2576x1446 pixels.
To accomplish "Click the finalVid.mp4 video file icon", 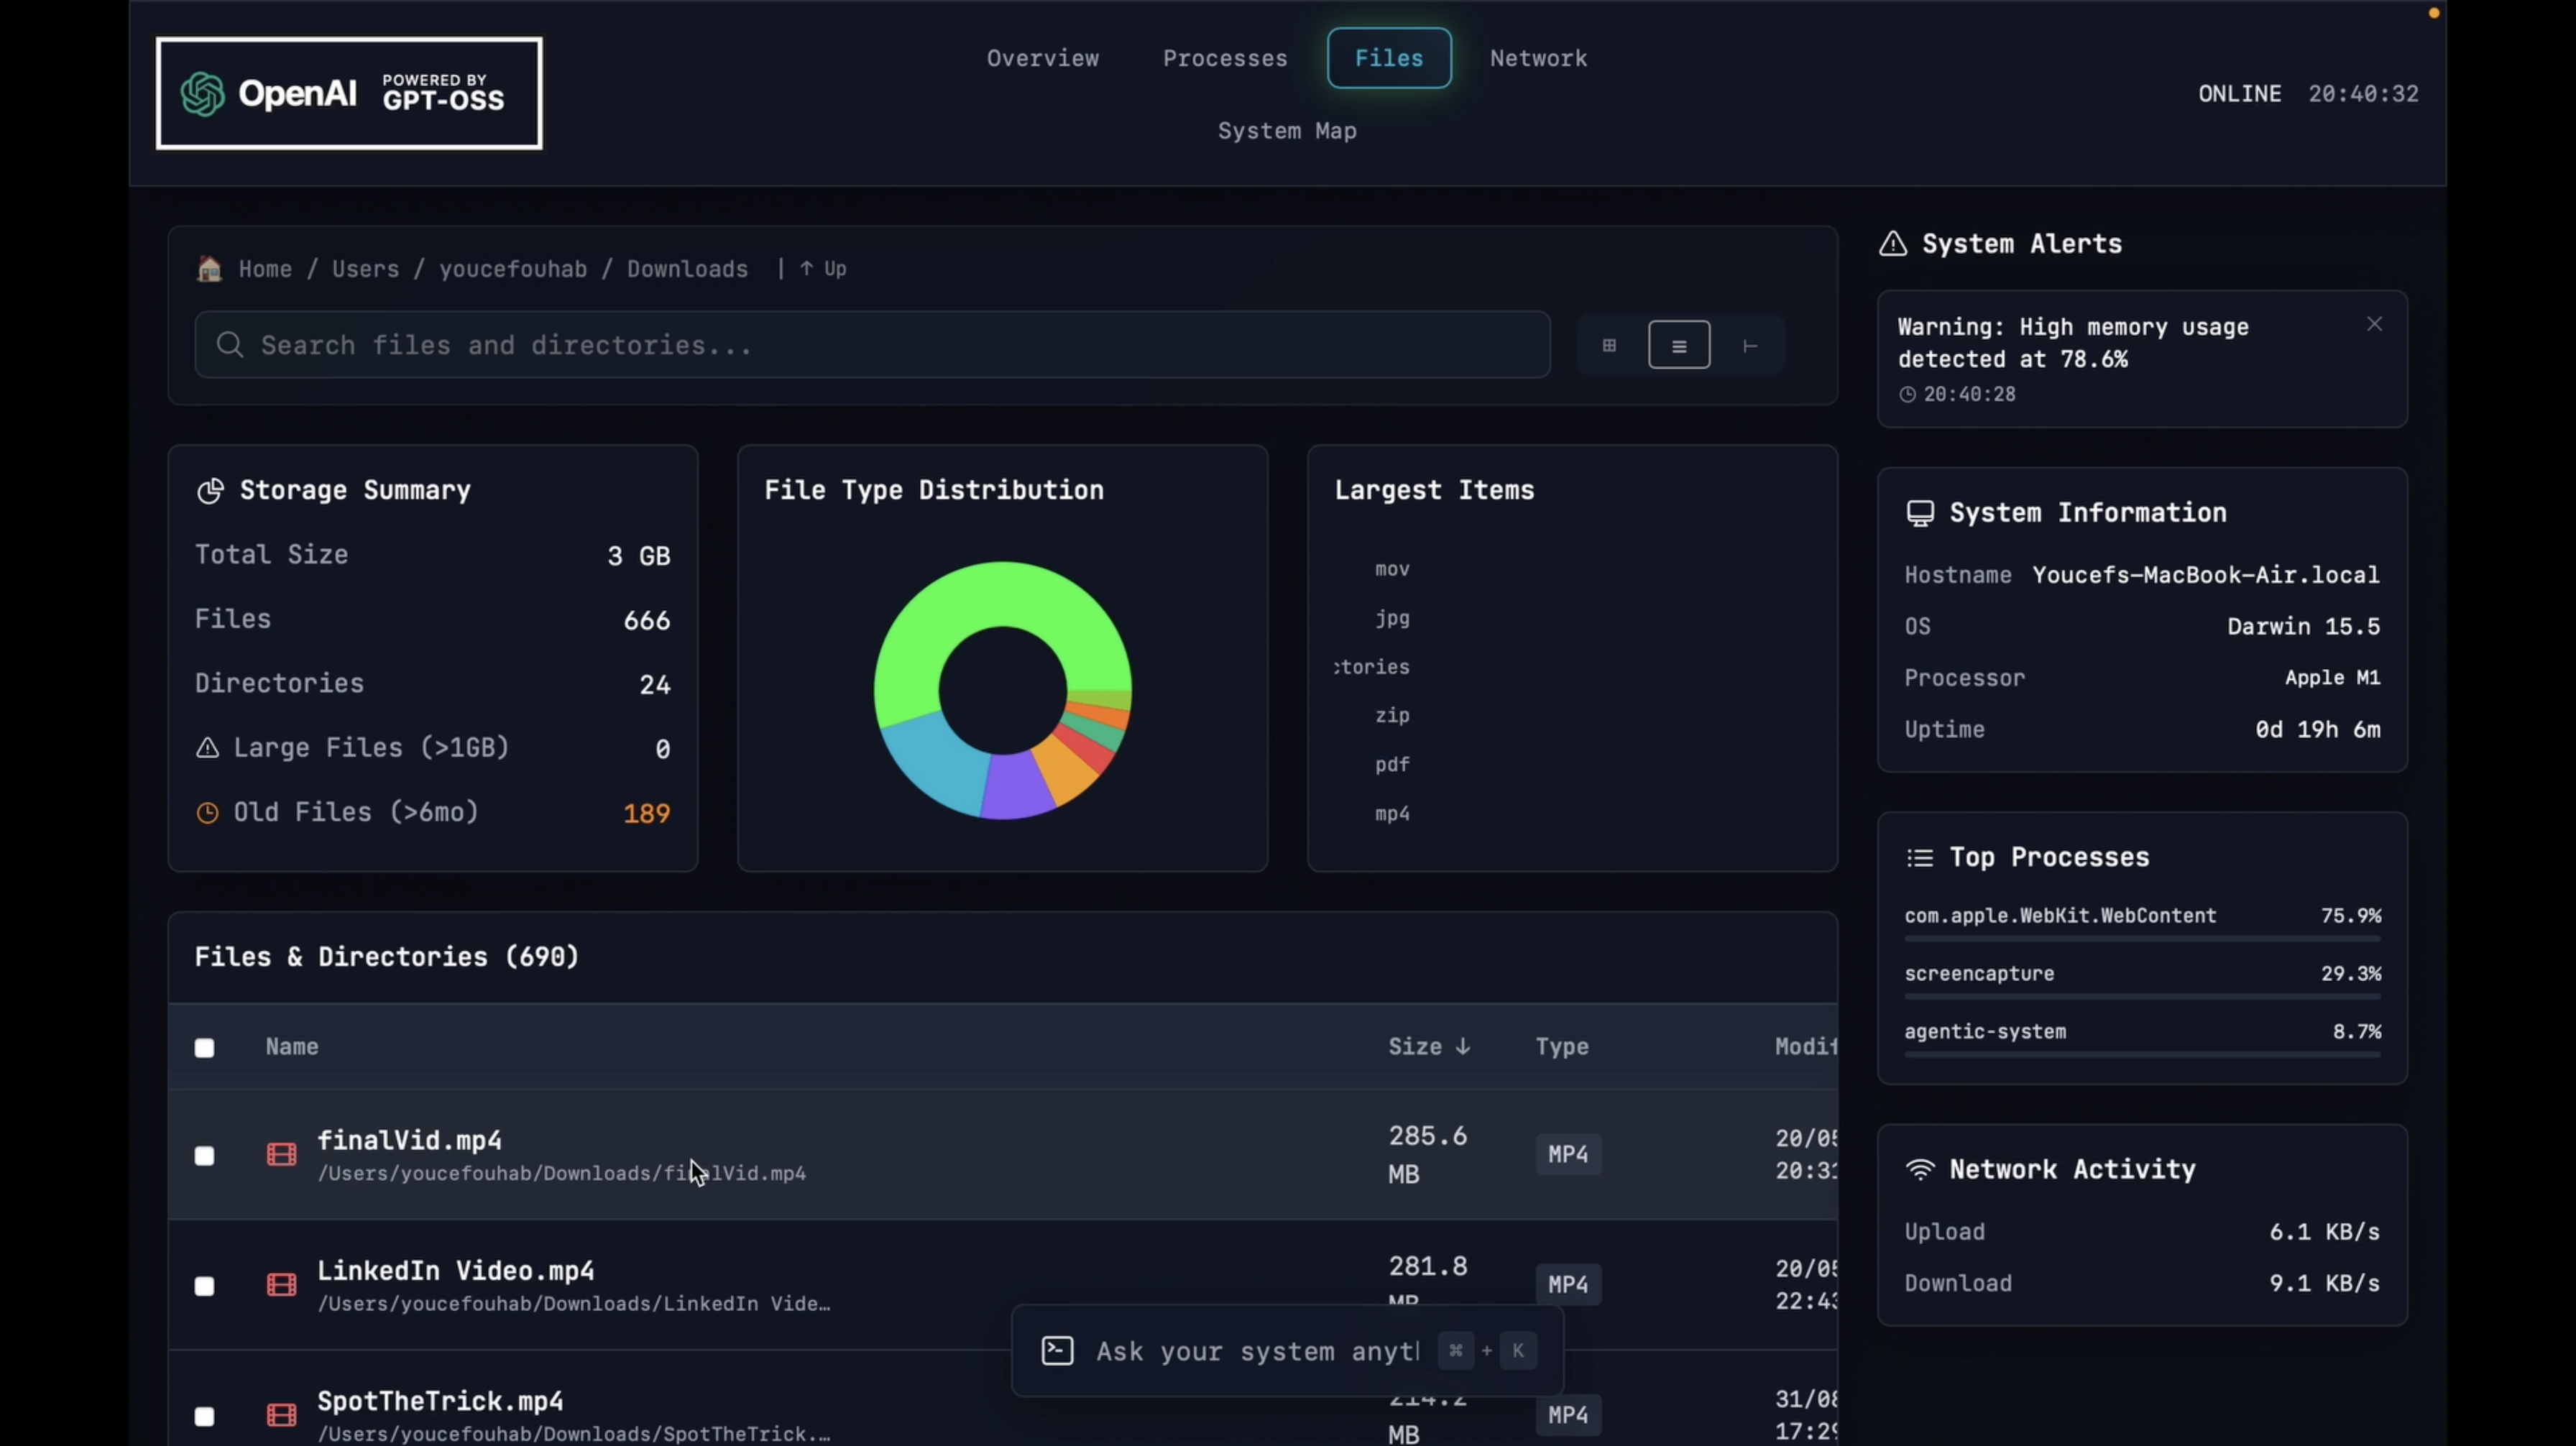I will point(281,1154).
